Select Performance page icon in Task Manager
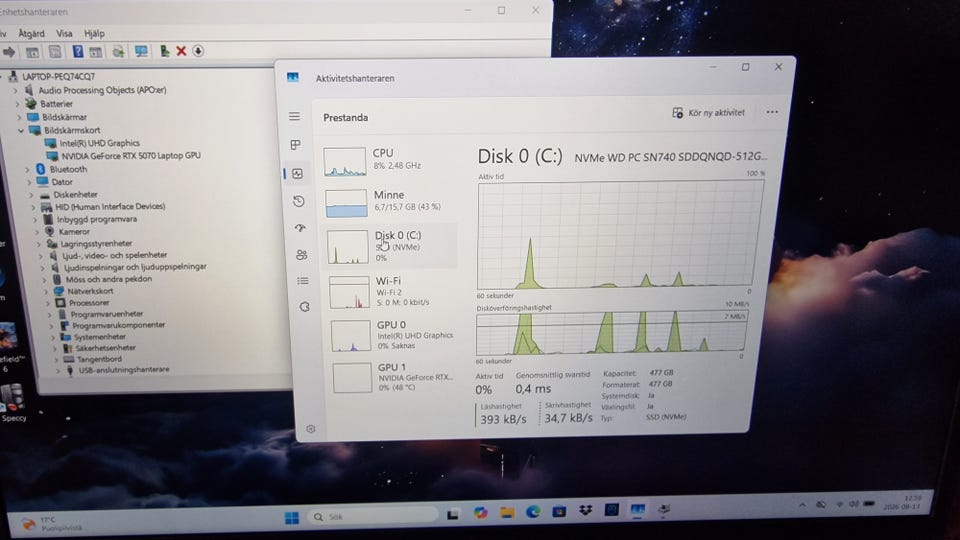Screen dimensions: 960x540 [x=298, y=174]
